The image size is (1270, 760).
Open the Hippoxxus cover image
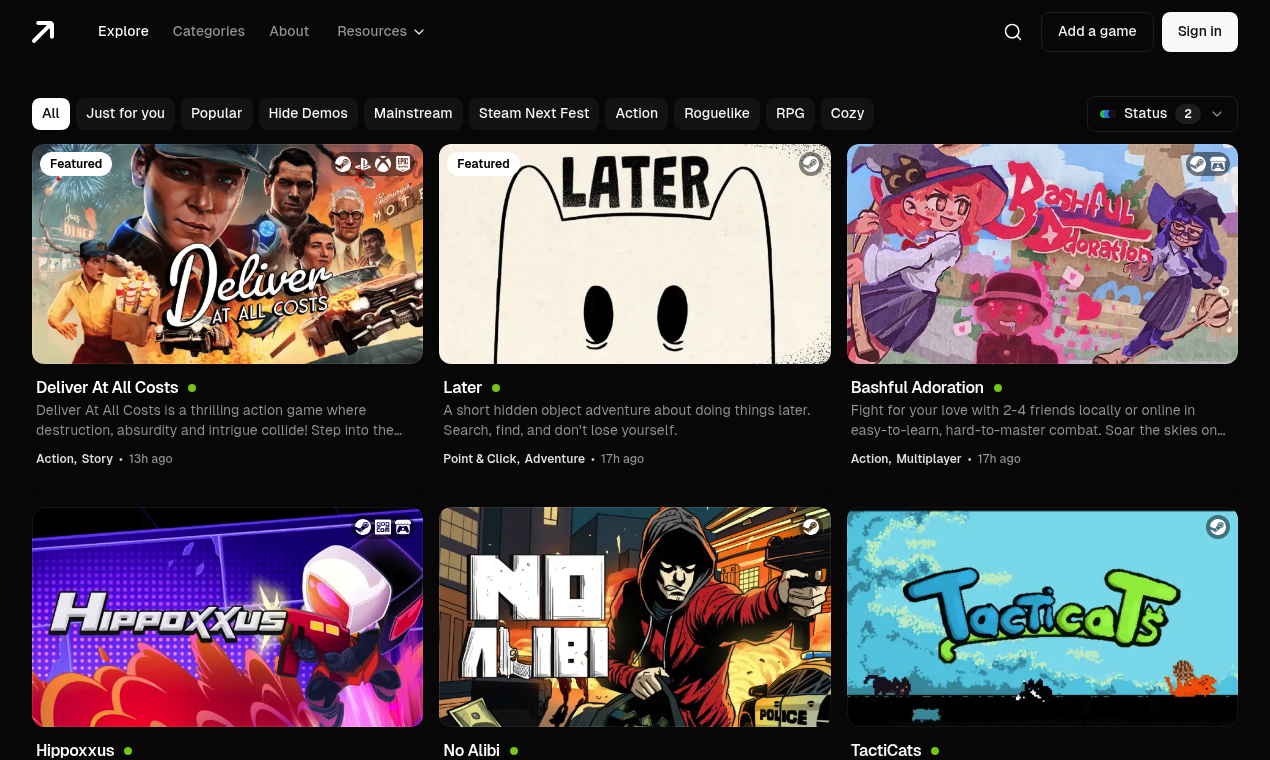click(227, 617)
